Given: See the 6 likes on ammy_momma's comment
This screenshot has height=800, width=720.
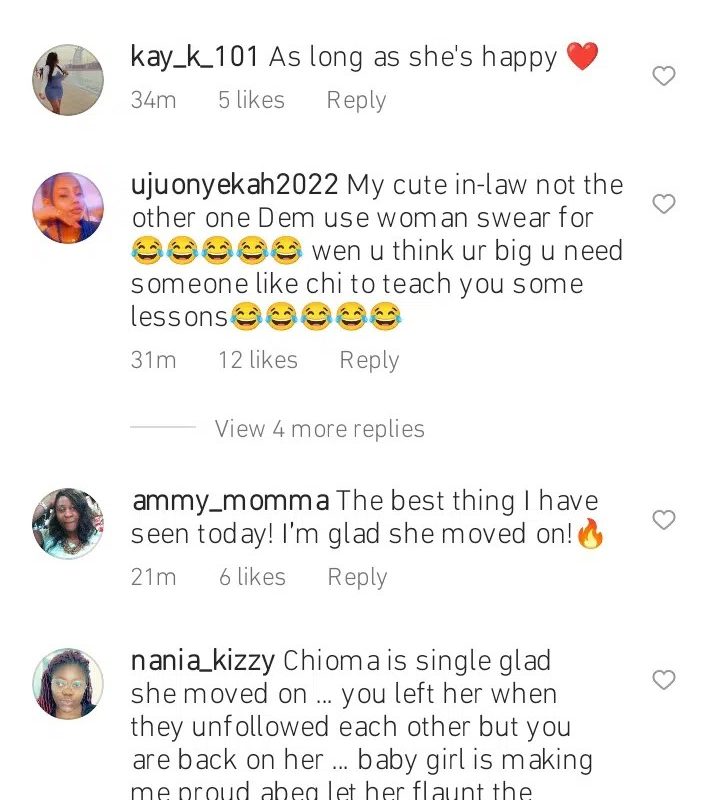Looking at the screenshot, I should (x=252, y=577).
